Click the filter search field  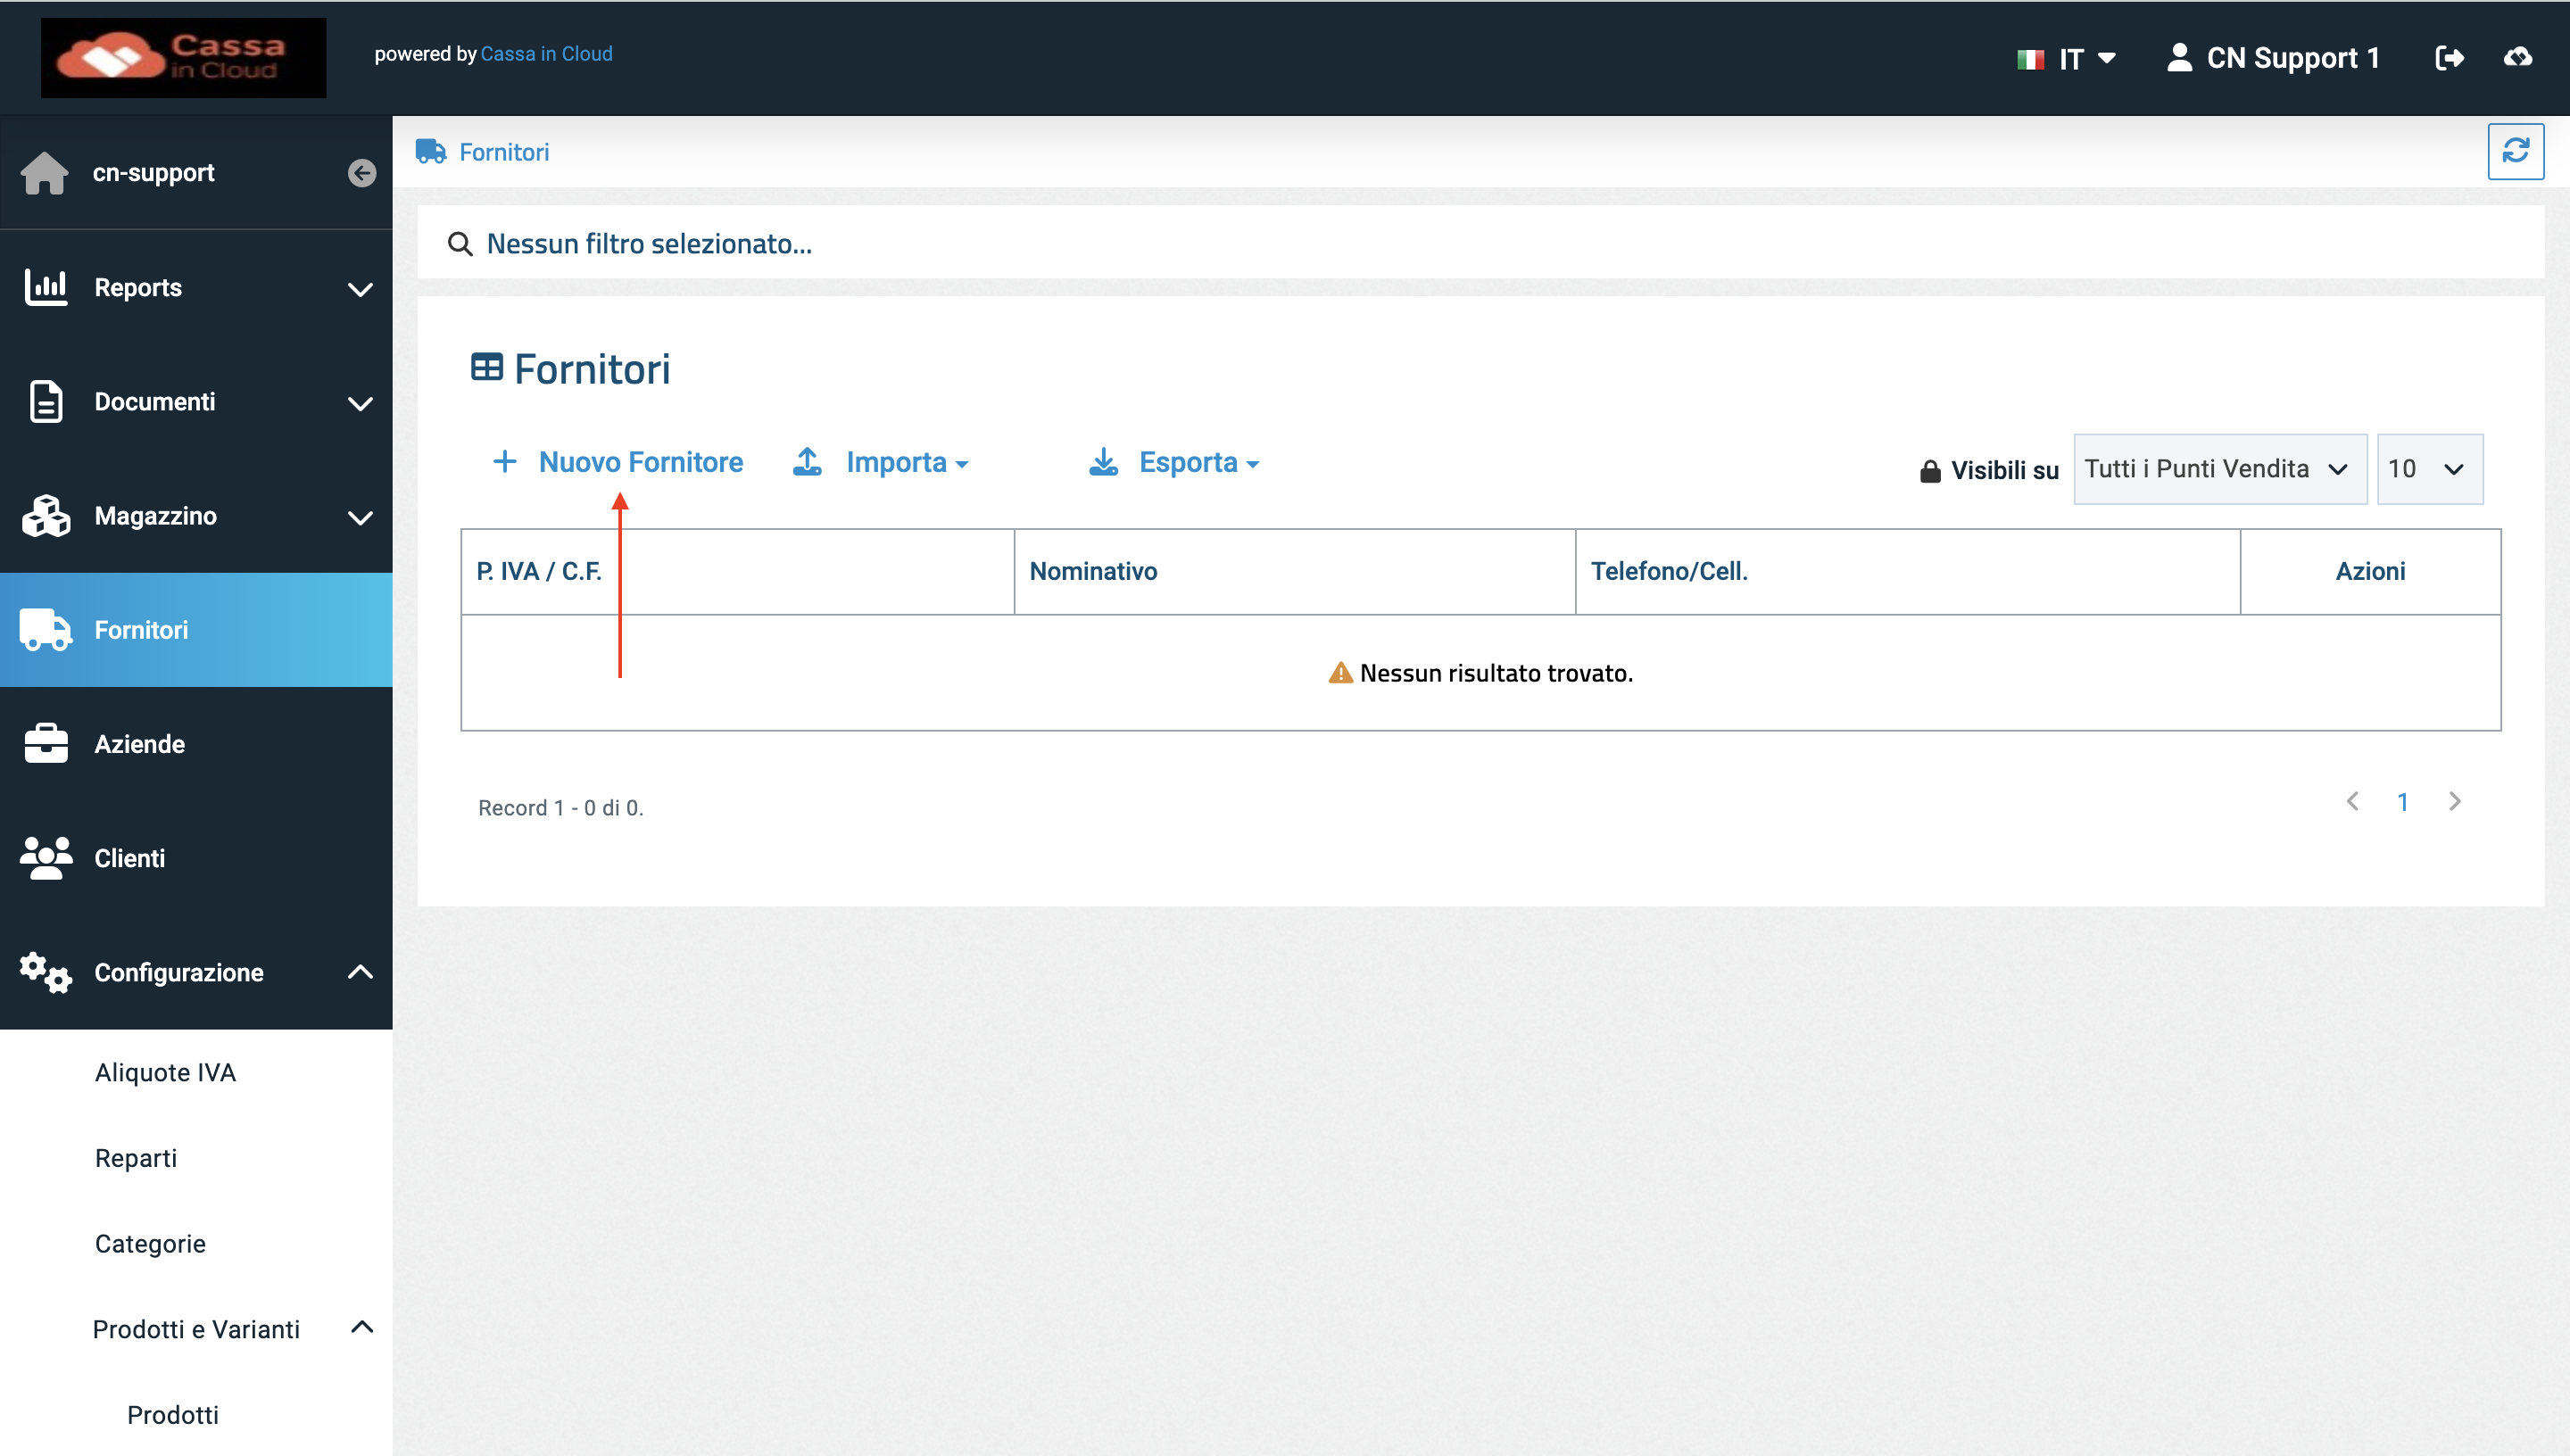point(1480,243)
